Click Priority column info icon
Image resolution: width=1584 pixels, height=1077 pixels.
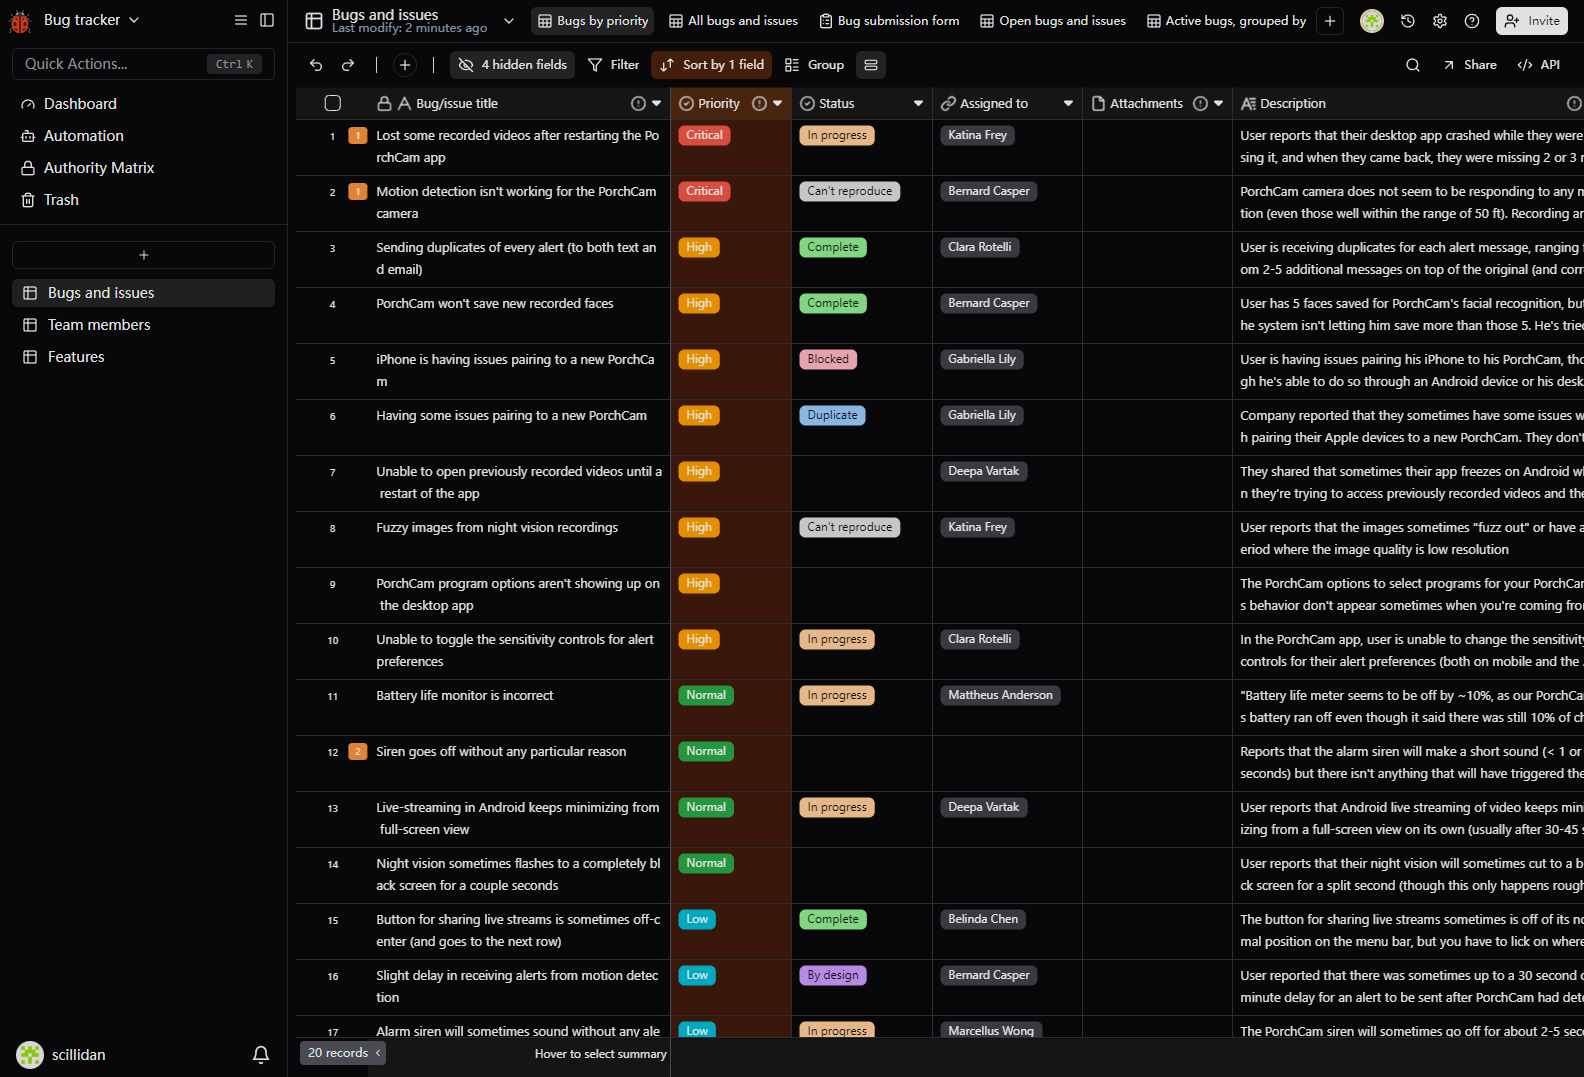pos(759,104)
